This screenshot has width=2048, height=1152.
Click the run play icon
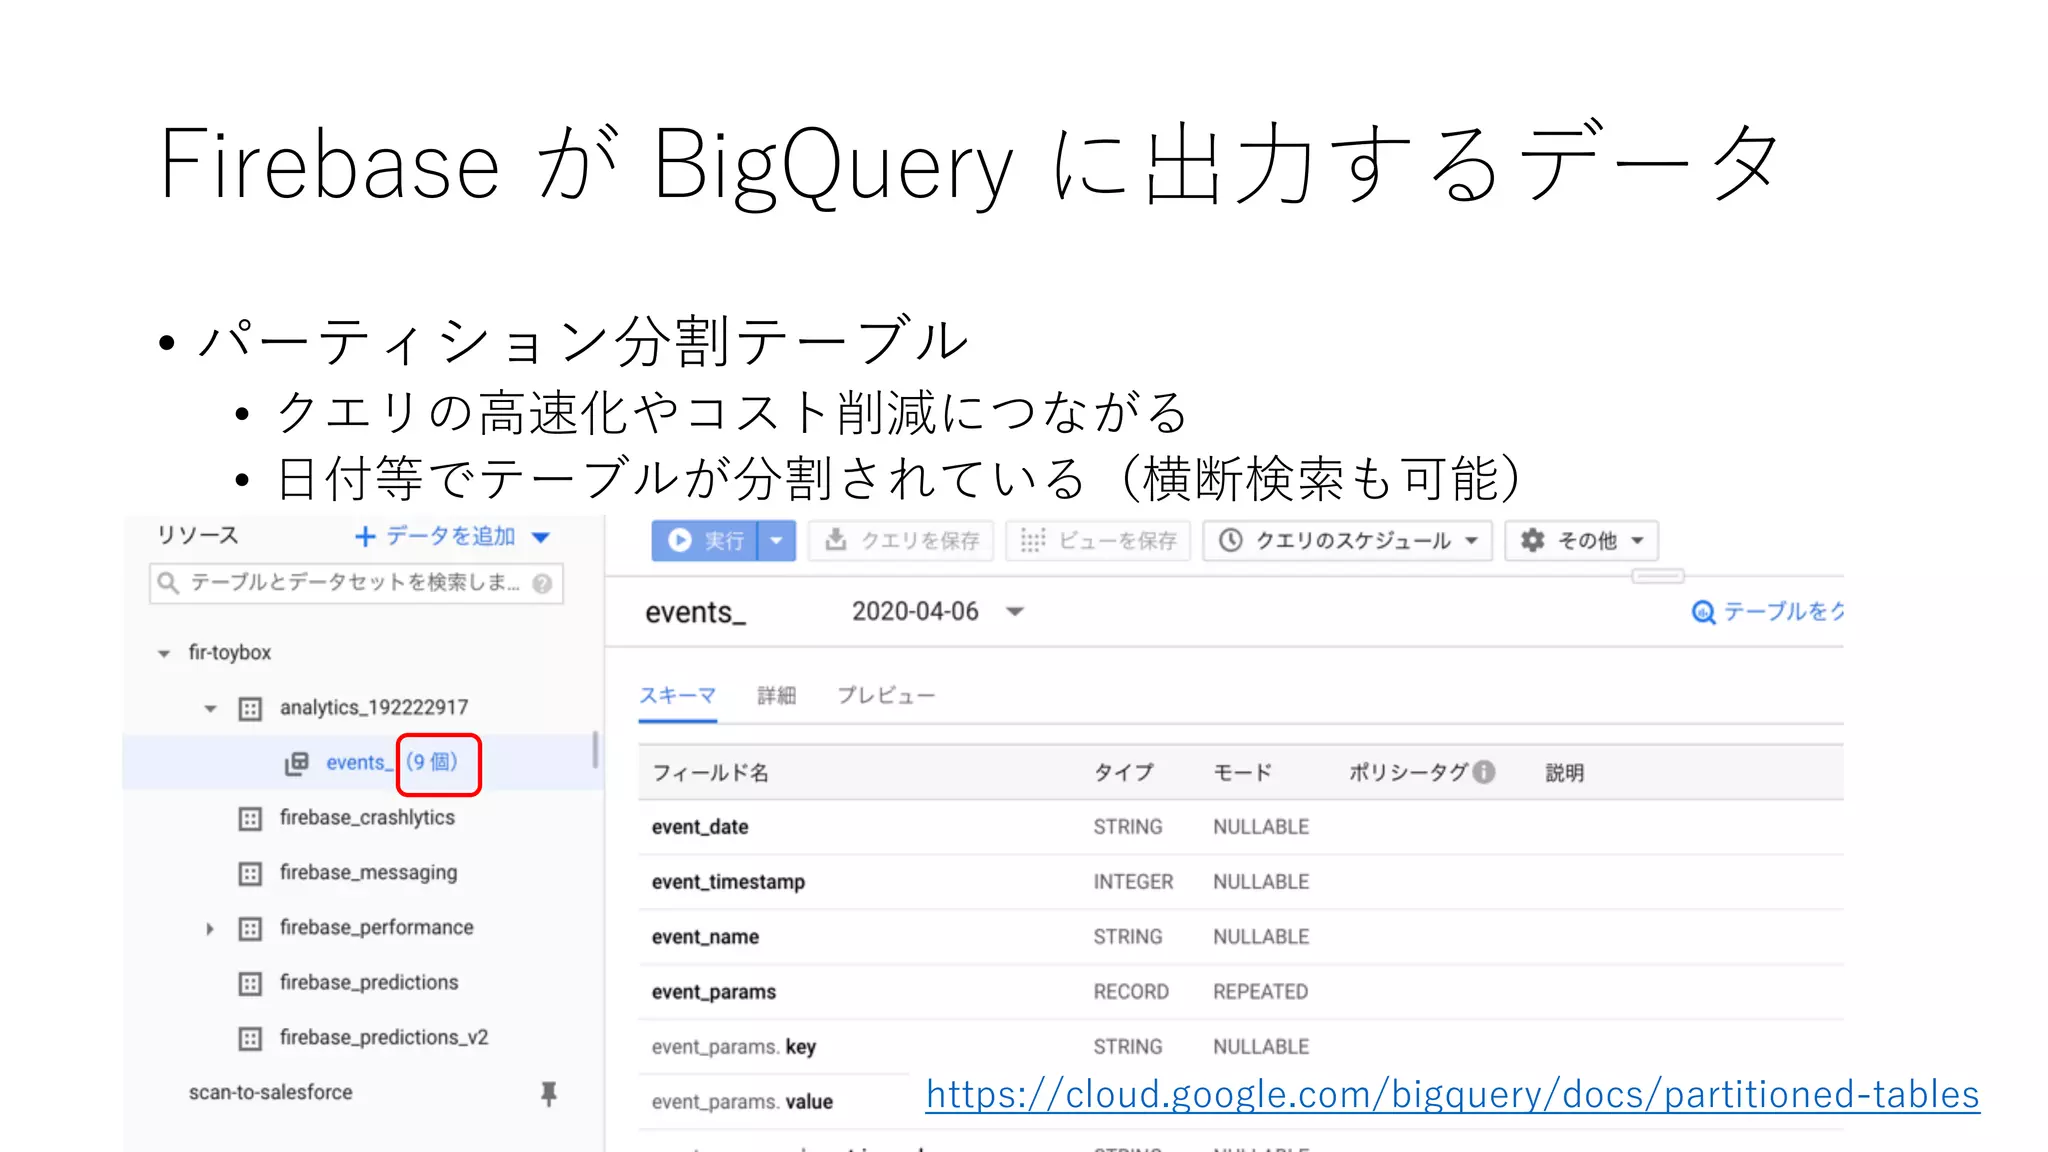point(680,541)
